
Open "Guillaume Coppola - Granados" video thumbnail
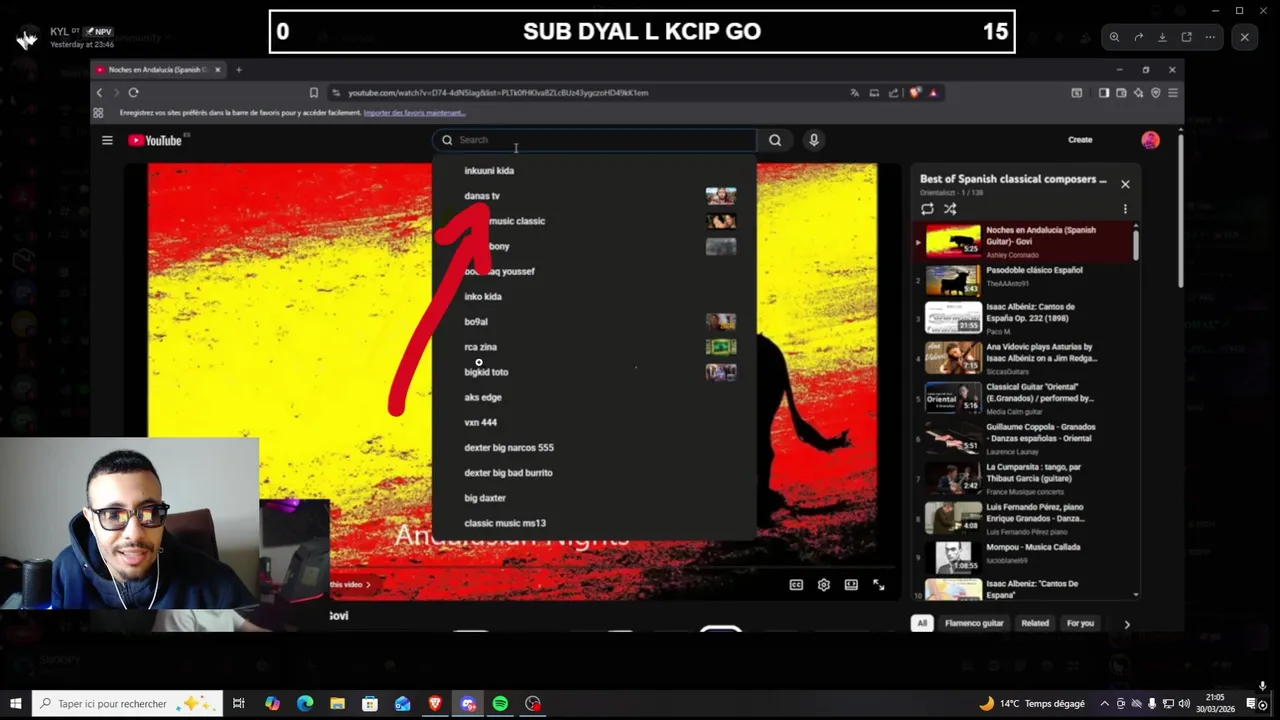point(953,438)
